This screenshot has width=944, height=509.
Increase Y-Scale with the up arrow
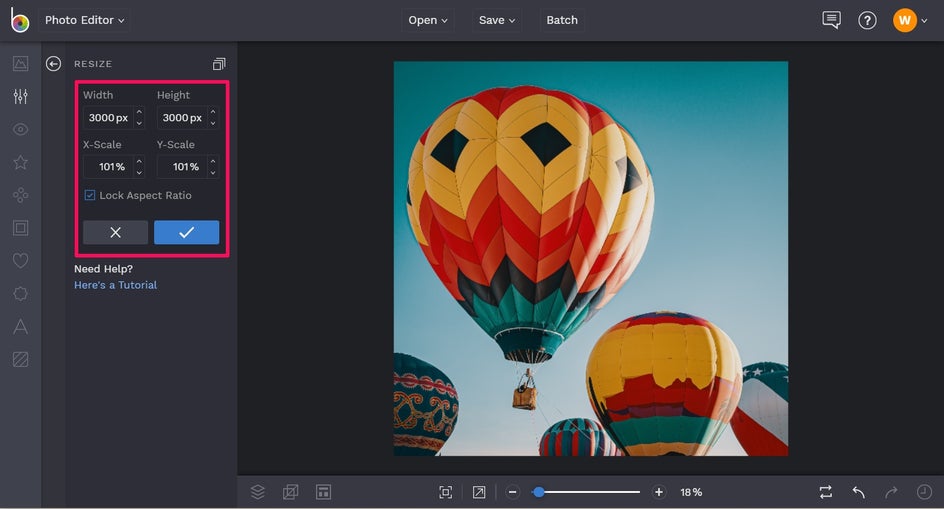[213, 161]
